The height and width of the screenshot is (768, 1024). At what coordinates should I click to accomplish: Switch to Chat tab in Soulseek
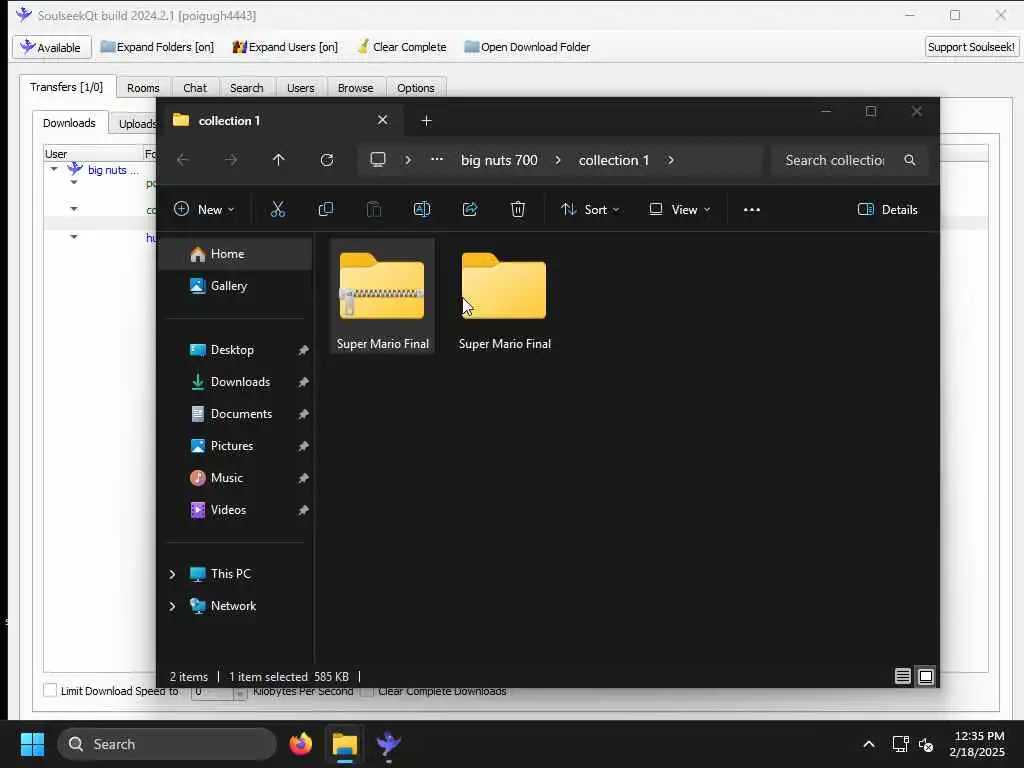(x=195, y=88)
